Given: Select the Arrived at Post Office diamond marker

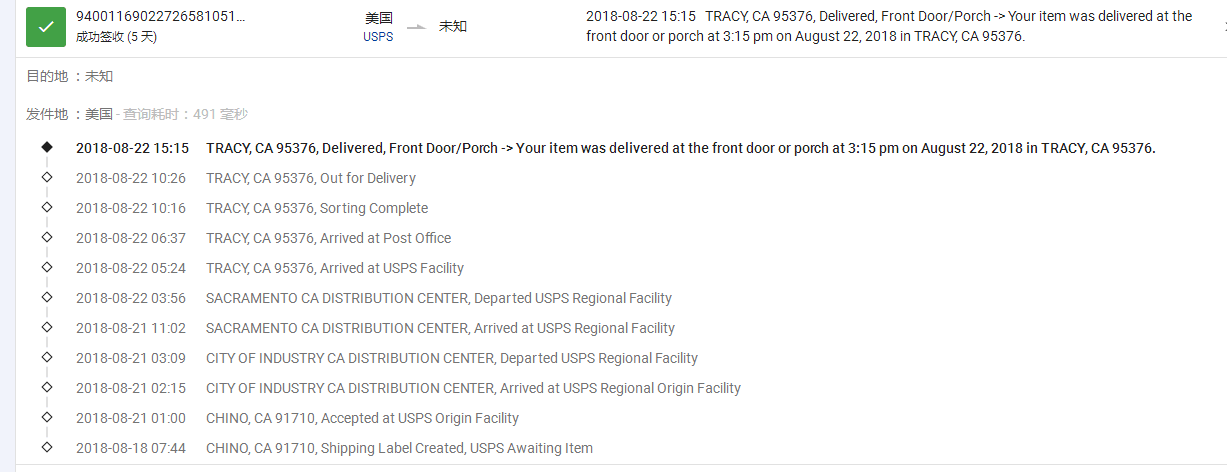Looking at the screenshot, I should 47,238.
